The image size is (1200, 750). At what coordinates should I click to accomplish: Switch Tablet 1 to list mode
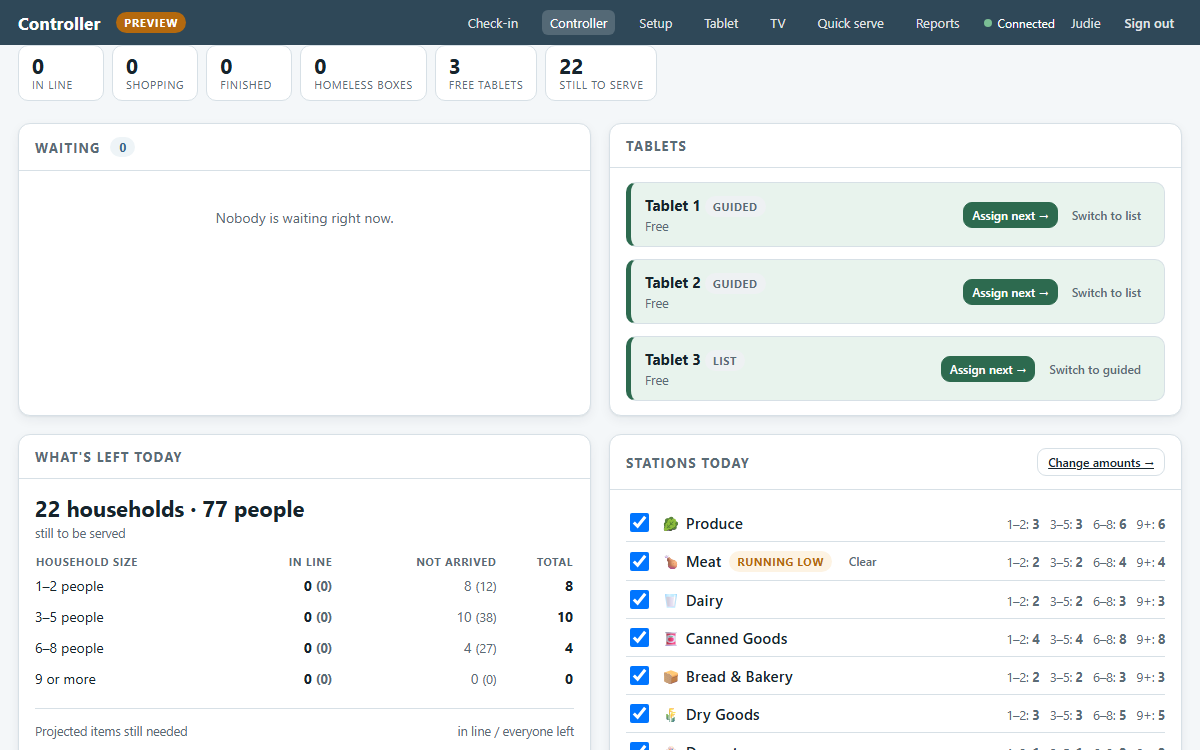click(1106, 215)
